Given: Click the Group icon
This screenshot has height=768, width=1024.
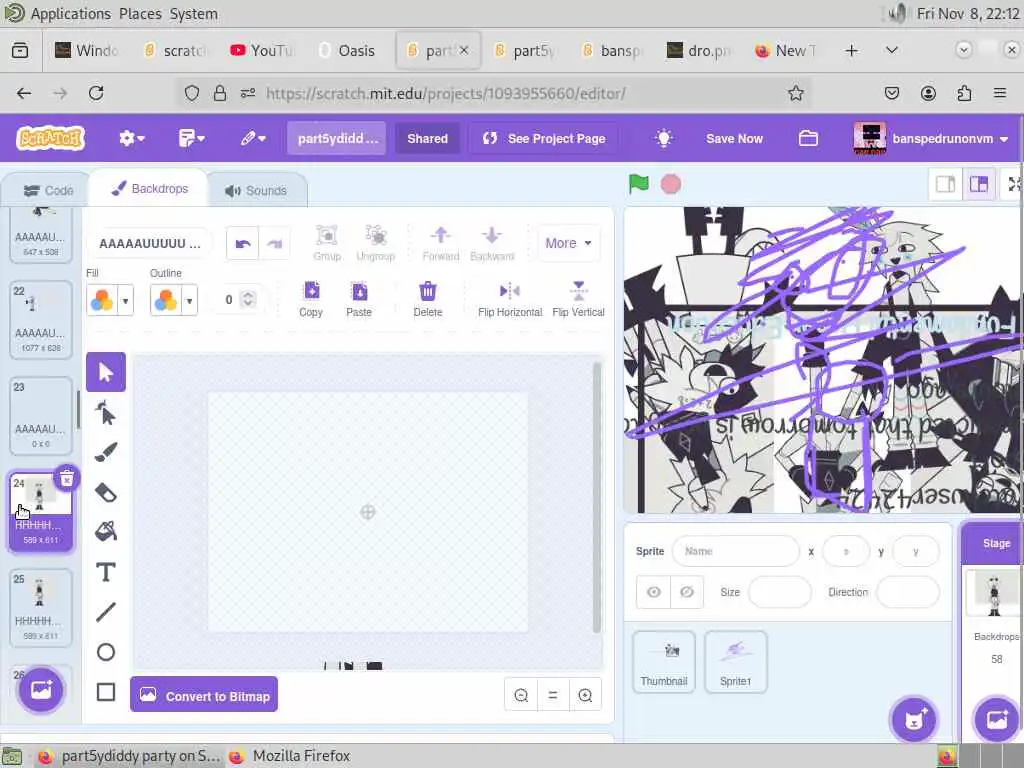Looking at the screenshot, I should click(x=327, y=243).
